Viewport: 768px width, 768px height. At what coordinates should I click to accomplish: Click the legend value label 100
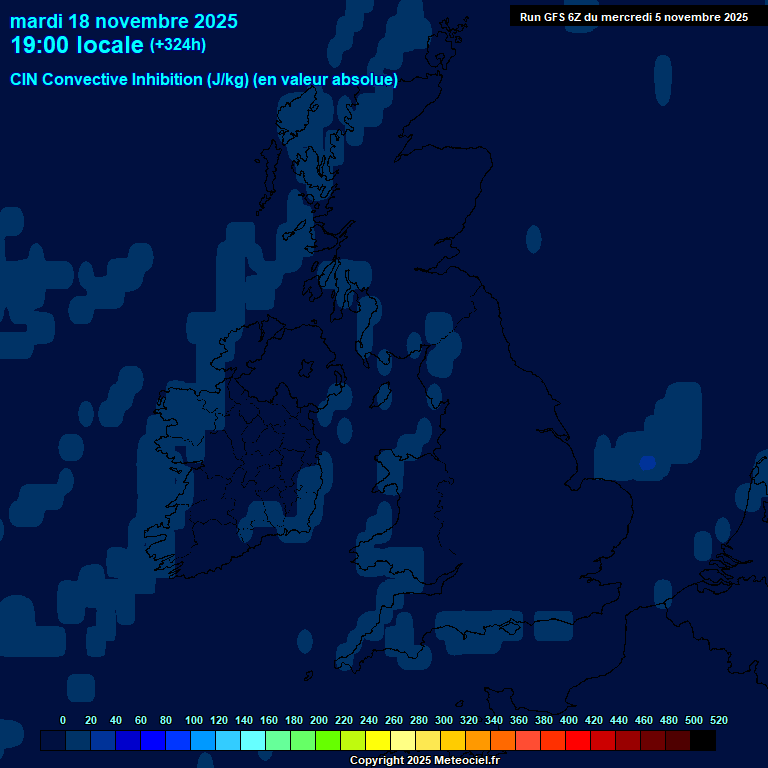tap(194, 720)
